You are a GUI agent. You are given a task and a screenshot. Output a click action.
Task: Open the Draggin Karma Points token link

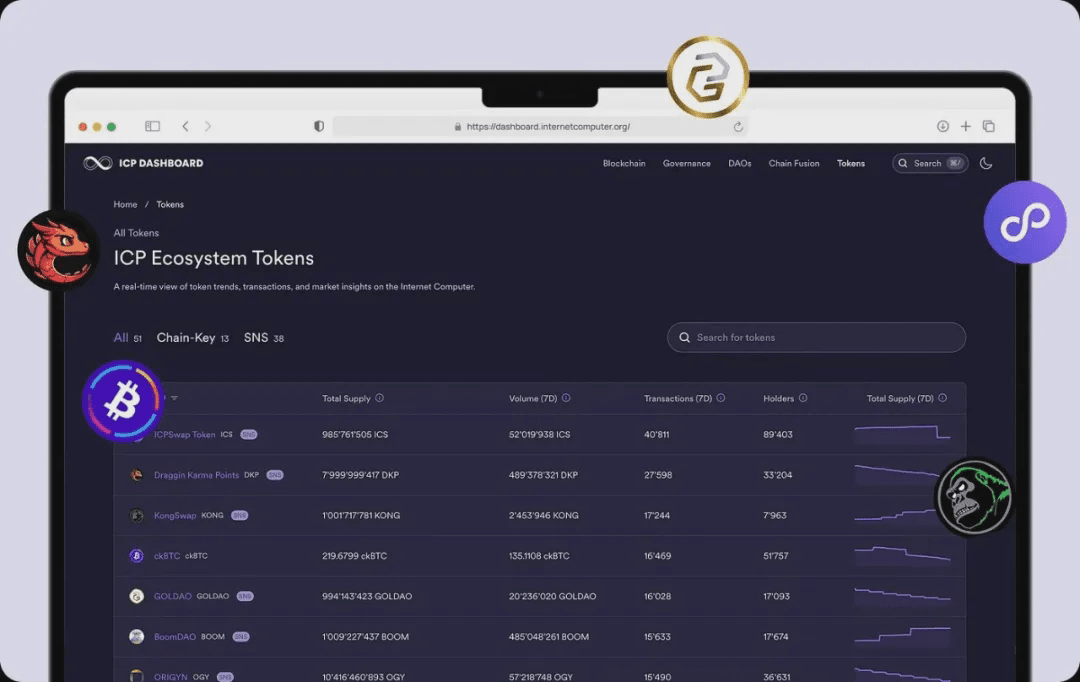pyautogui.click(x=198, y=475)
